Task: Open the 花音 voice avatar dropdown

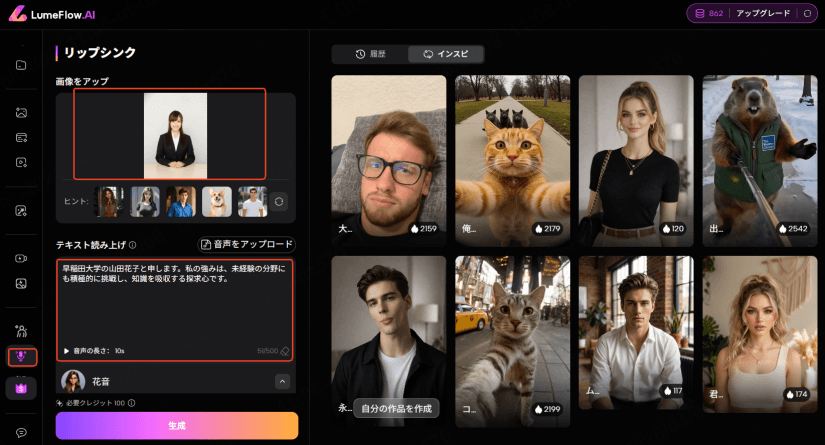Action: 73,381
